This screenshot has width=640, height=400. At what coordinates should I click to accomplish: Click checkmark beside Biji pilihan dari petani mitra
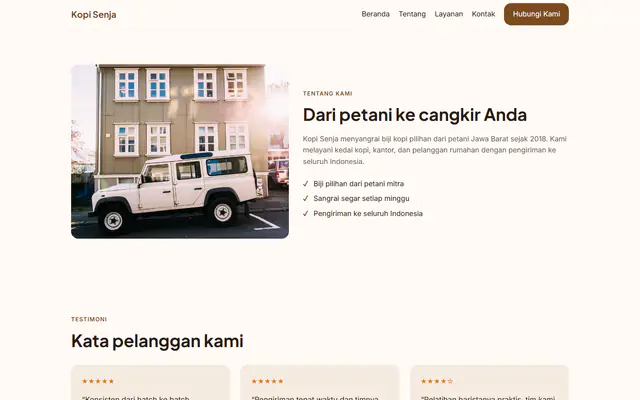(305, 184)
